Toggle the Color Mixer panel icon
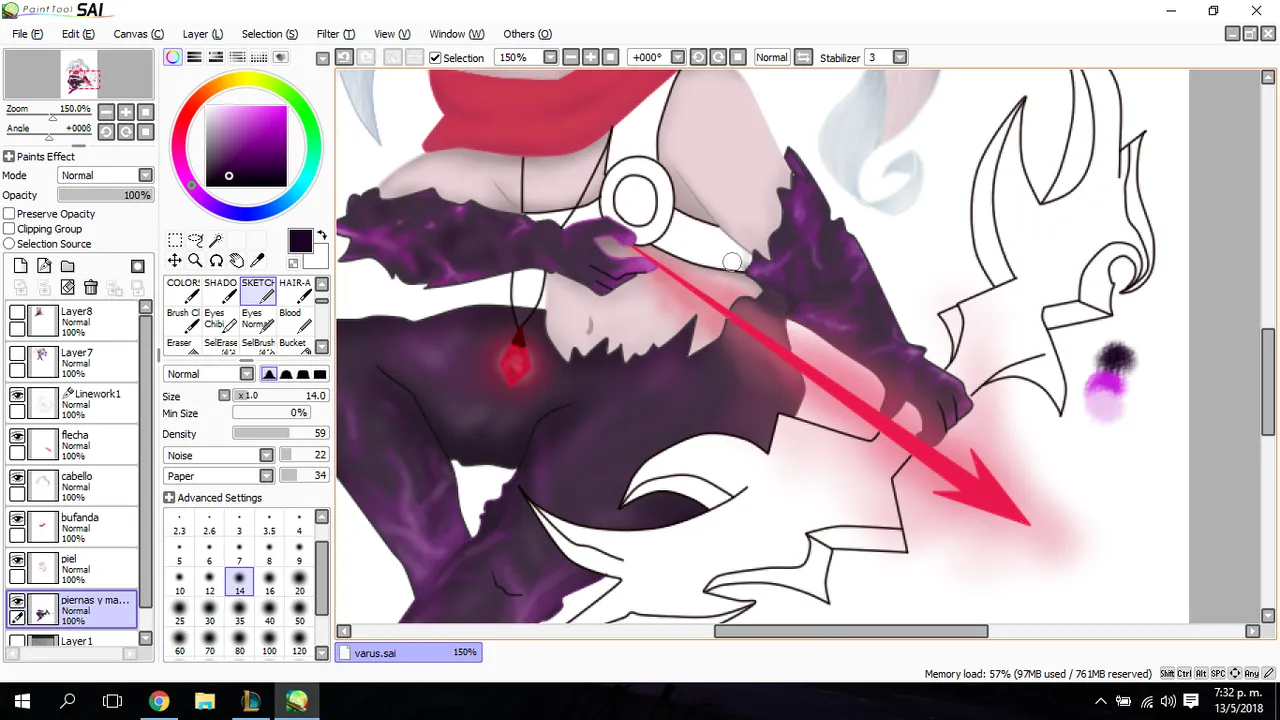The image size is (1280, 720). point(238,57)
